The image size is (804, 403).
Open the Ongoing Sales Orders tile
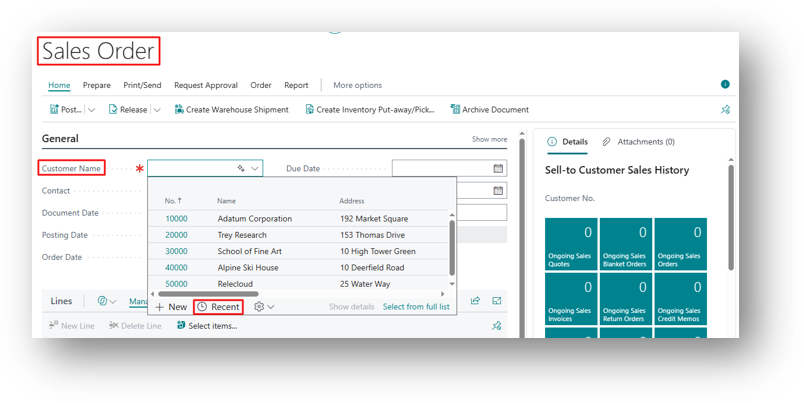[680, 244]
